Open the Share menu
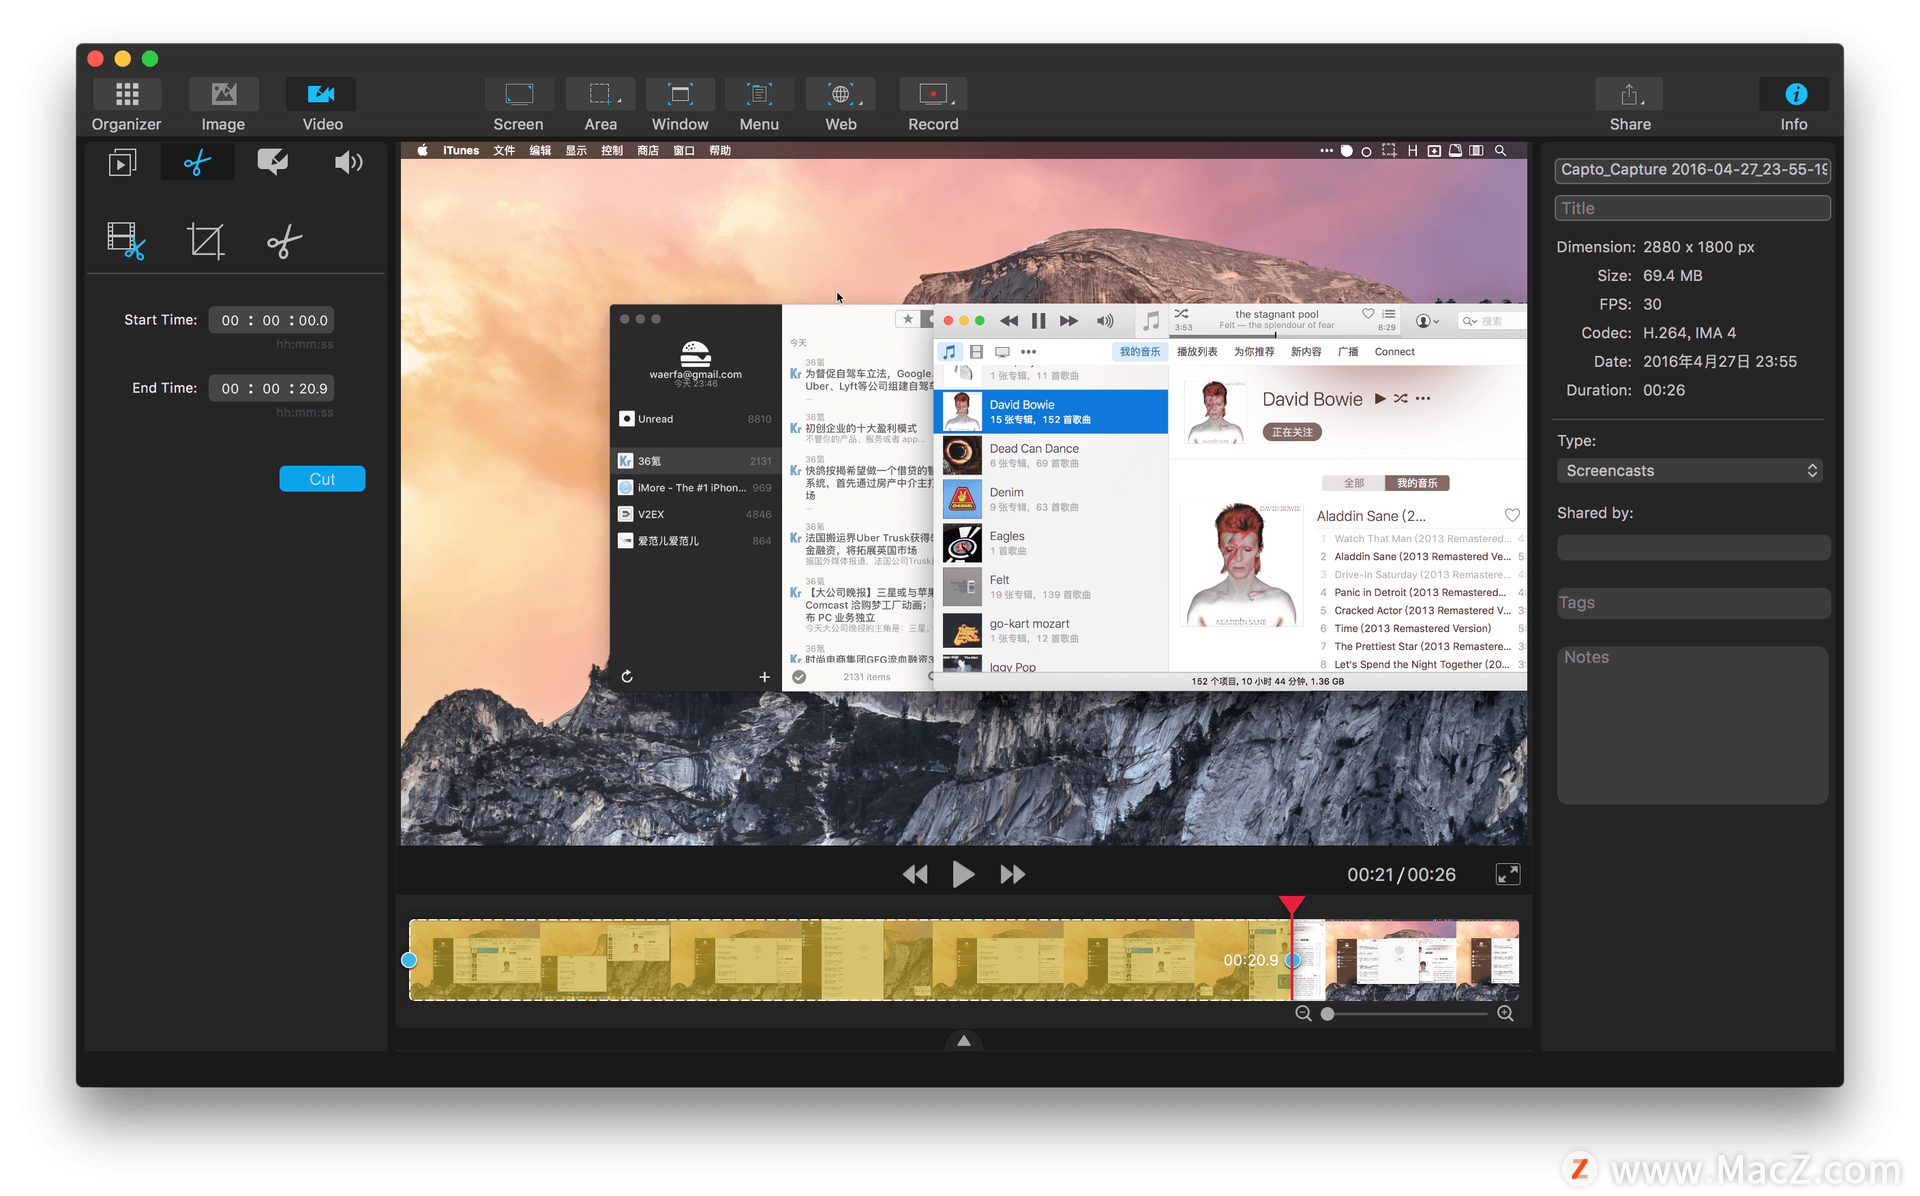 (x=1630, y=105)
